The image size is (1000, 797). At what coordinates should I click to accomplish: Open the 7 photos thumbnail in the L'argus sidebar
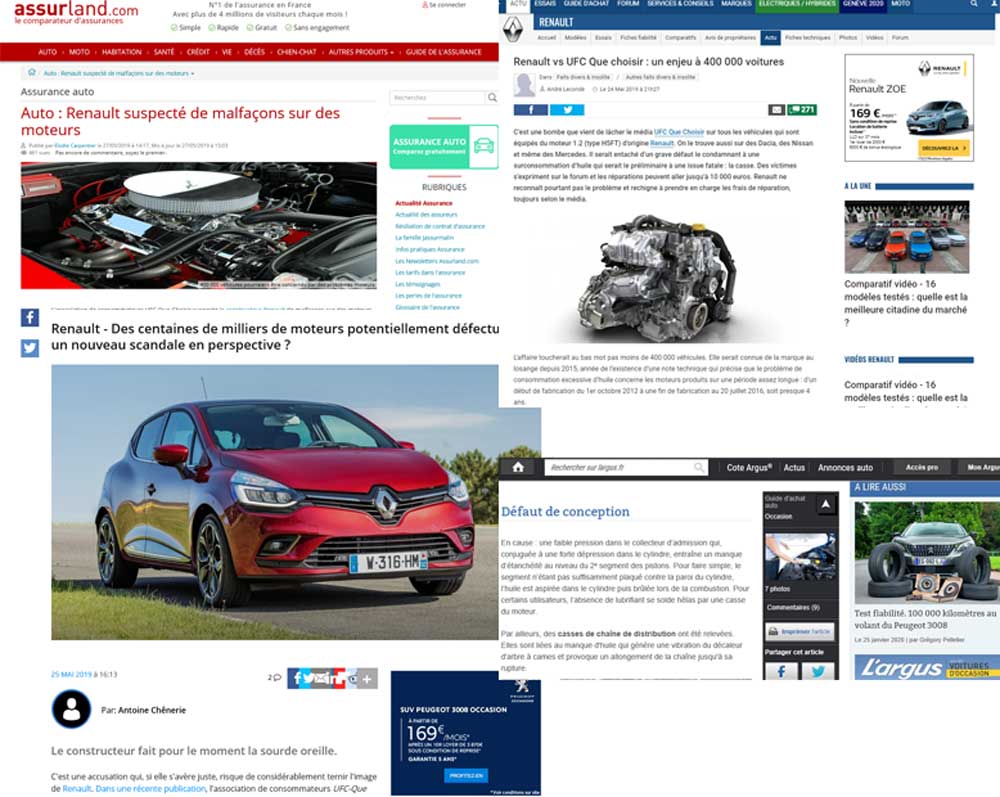click(800, 557)
